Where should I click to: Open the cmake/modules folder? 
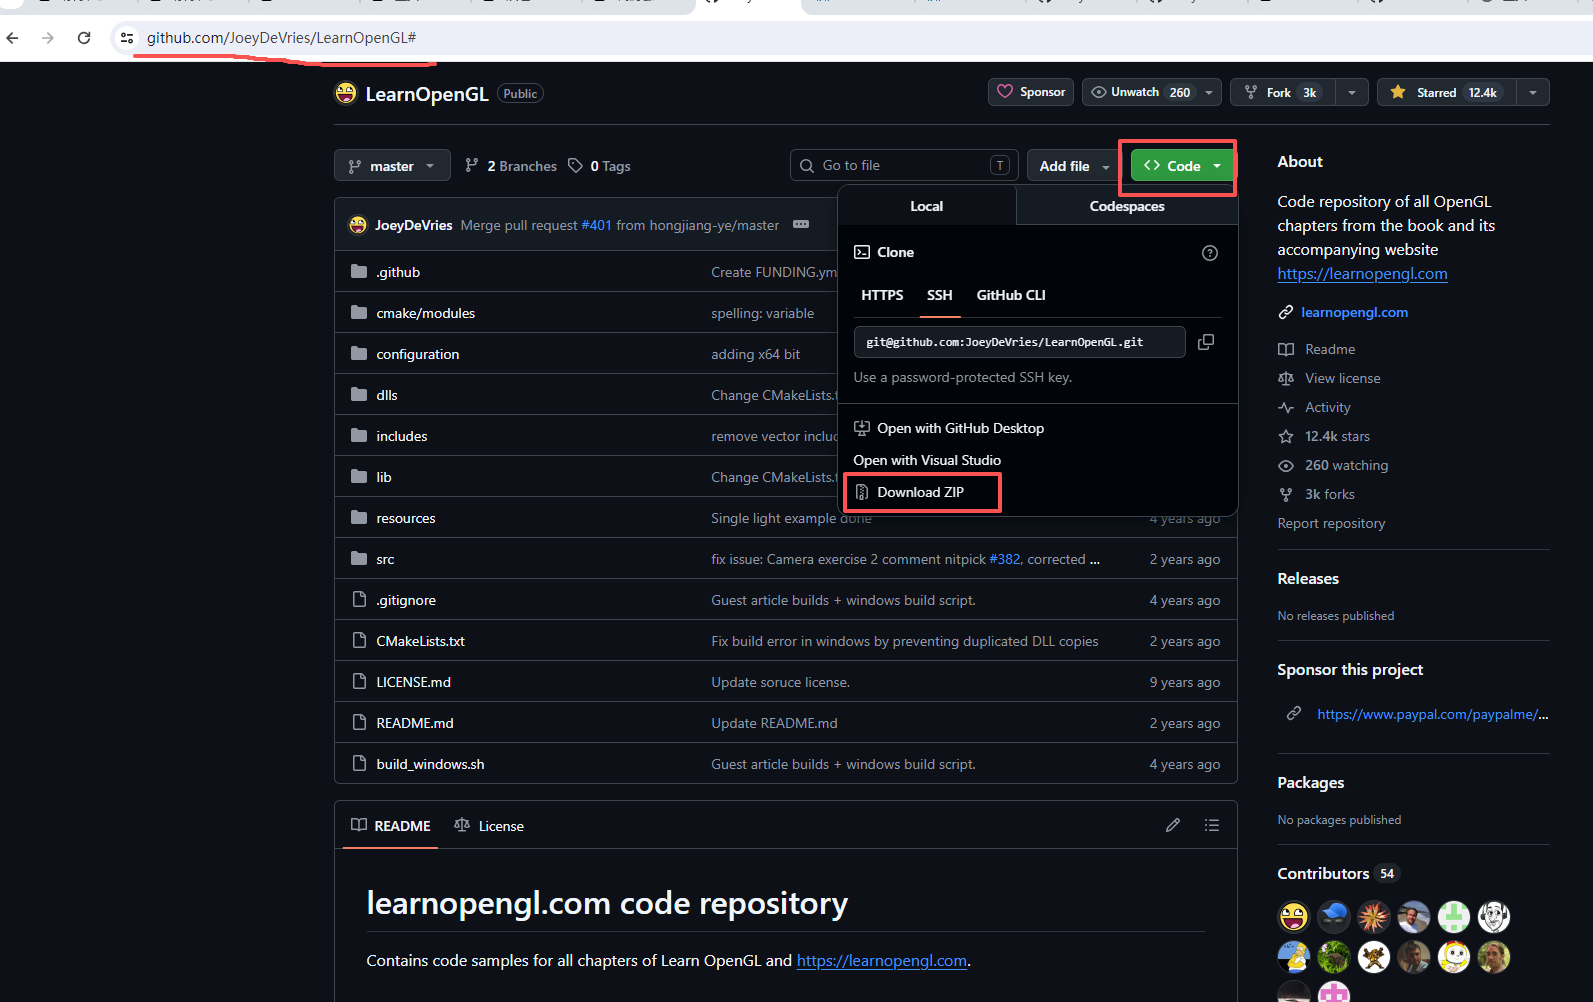click(x=425, y=313)
